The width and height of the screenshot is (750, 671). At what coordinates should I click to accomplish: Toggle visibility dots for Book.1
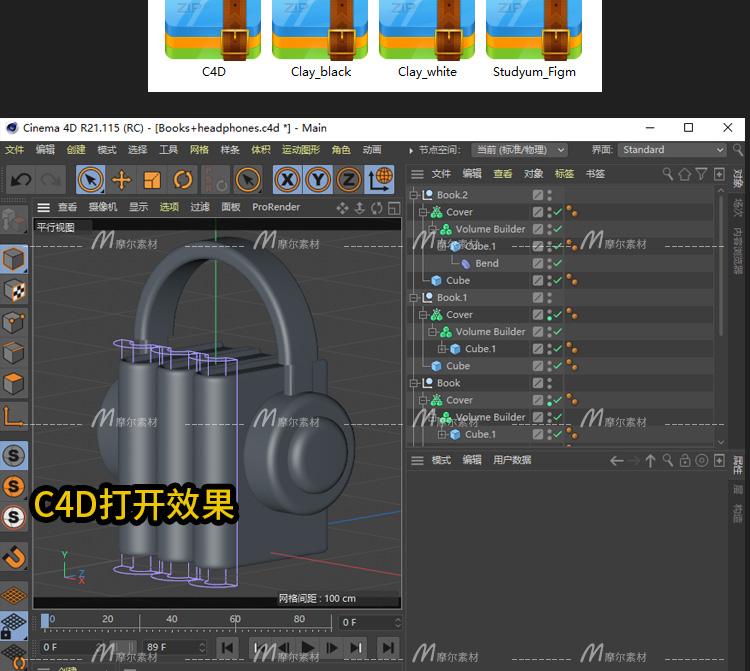[550, 297]
